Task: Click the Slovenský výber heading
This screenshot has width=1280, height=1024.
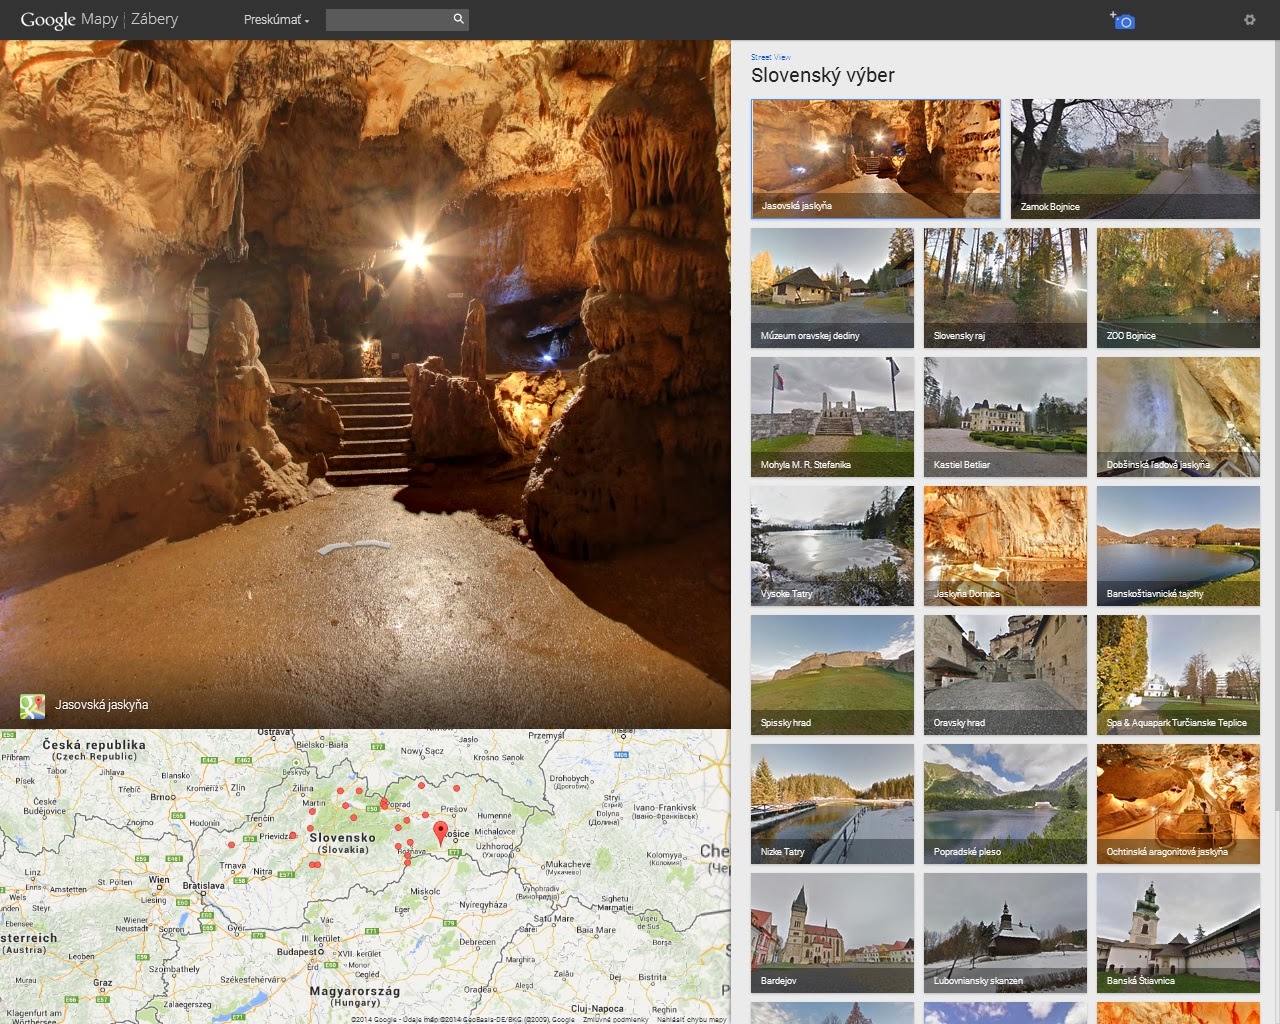Action: (x=822, y=76)
